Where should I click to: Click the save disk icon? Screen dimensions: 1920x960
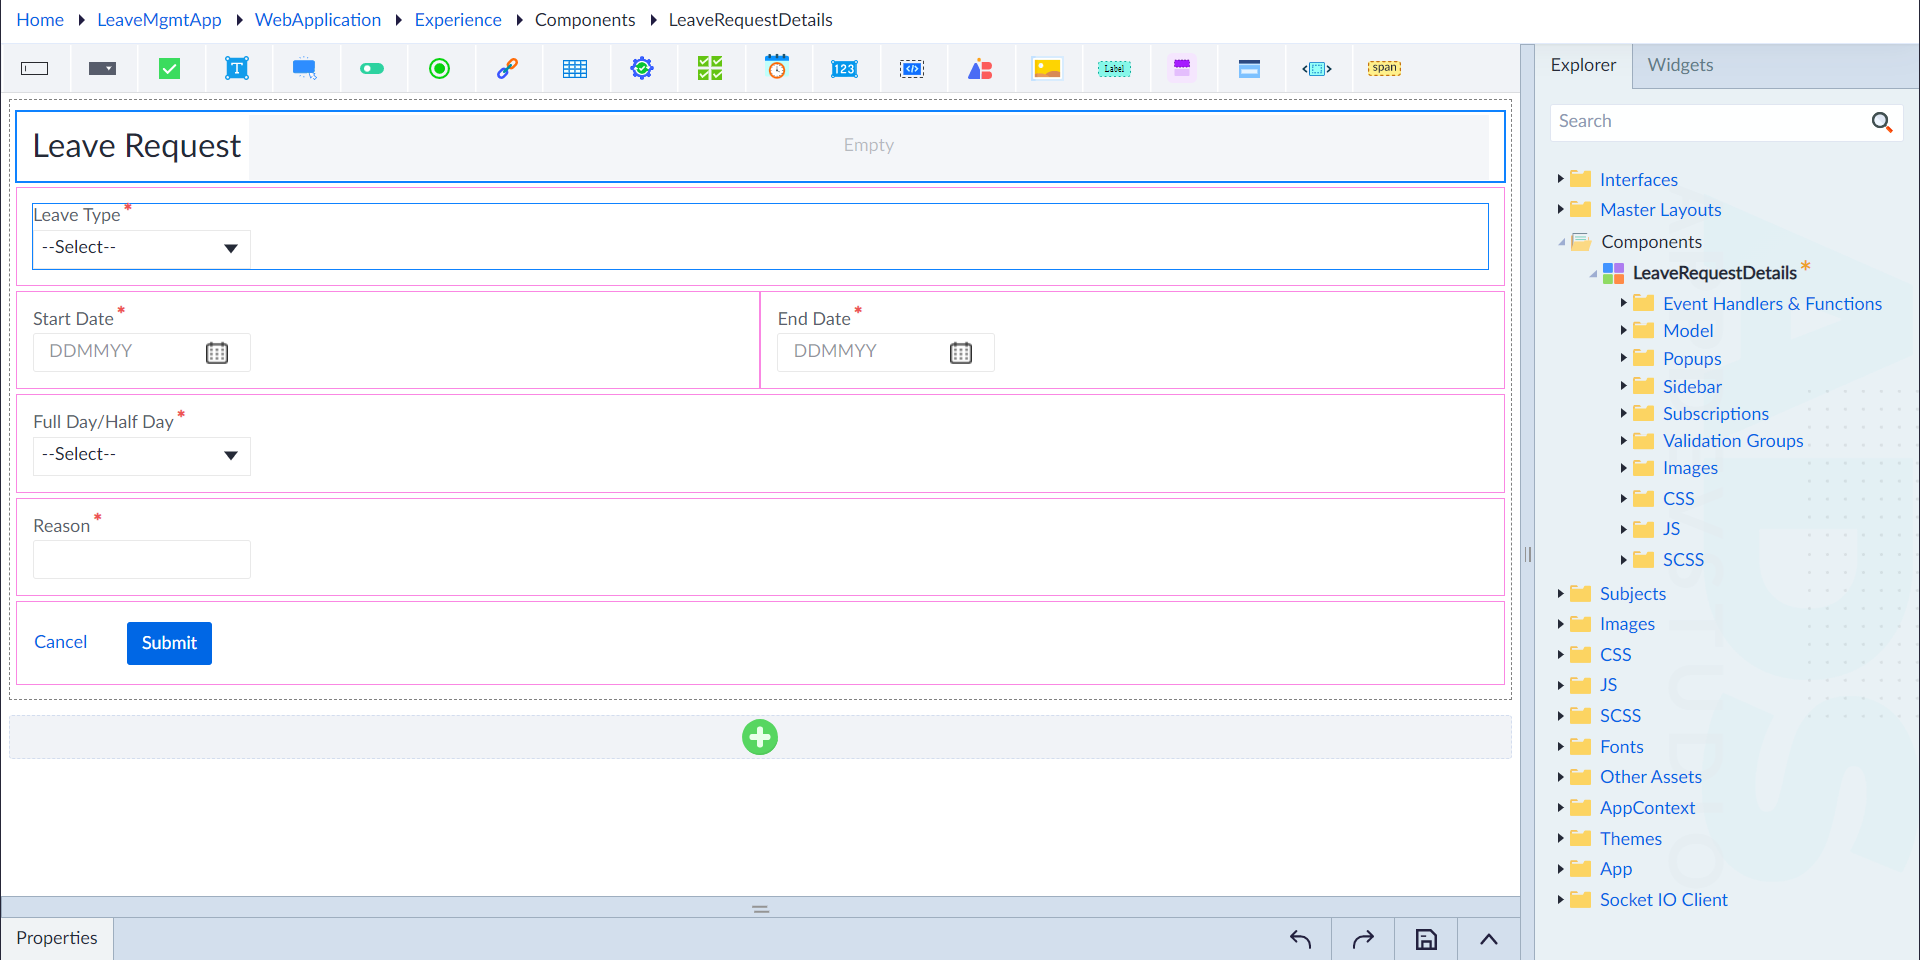pyautogui.click(x=1426, y=939)
